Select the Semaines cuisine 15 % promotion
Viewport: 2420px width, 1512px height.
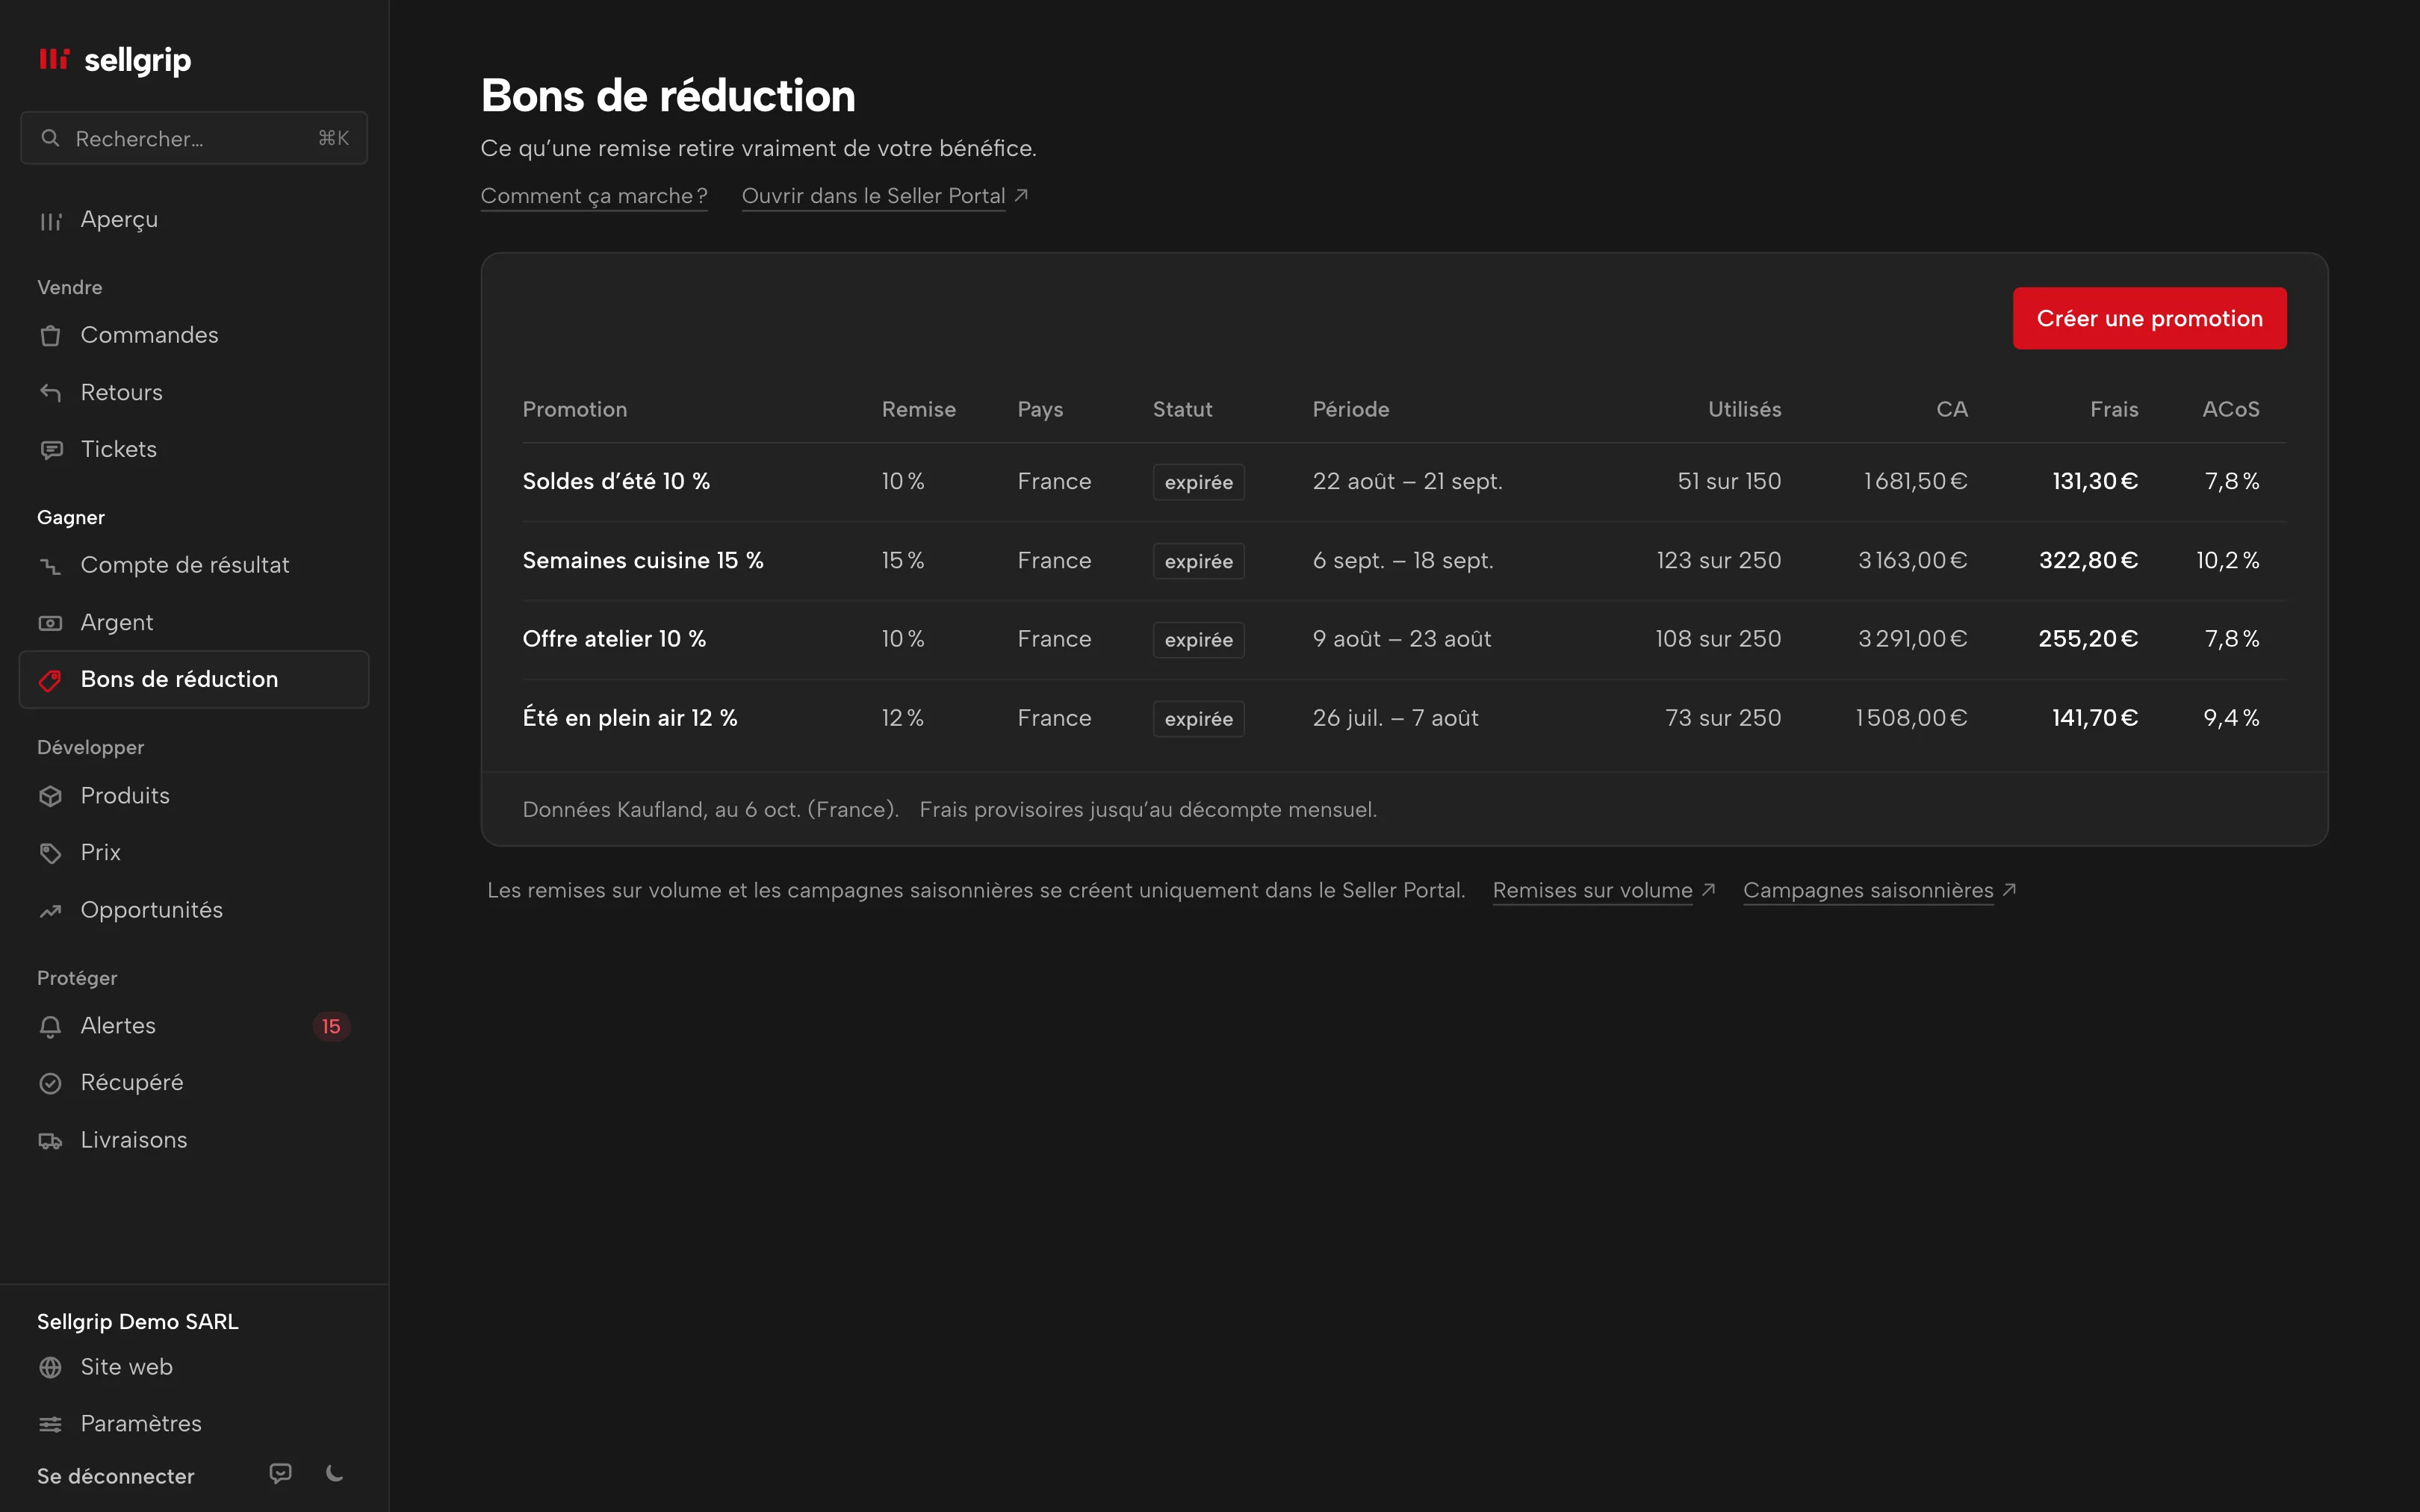click(x=643, y=560)
